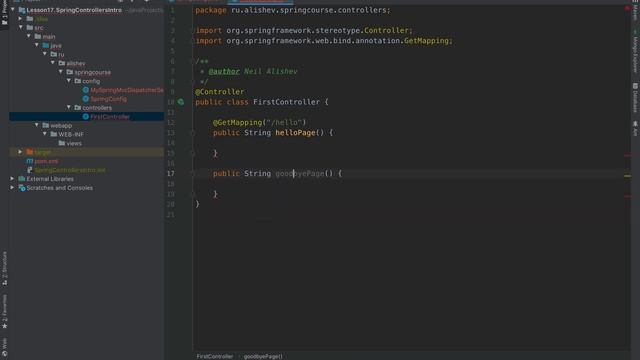
Task: Select the config package icon
Action: [x=78, y=81]
